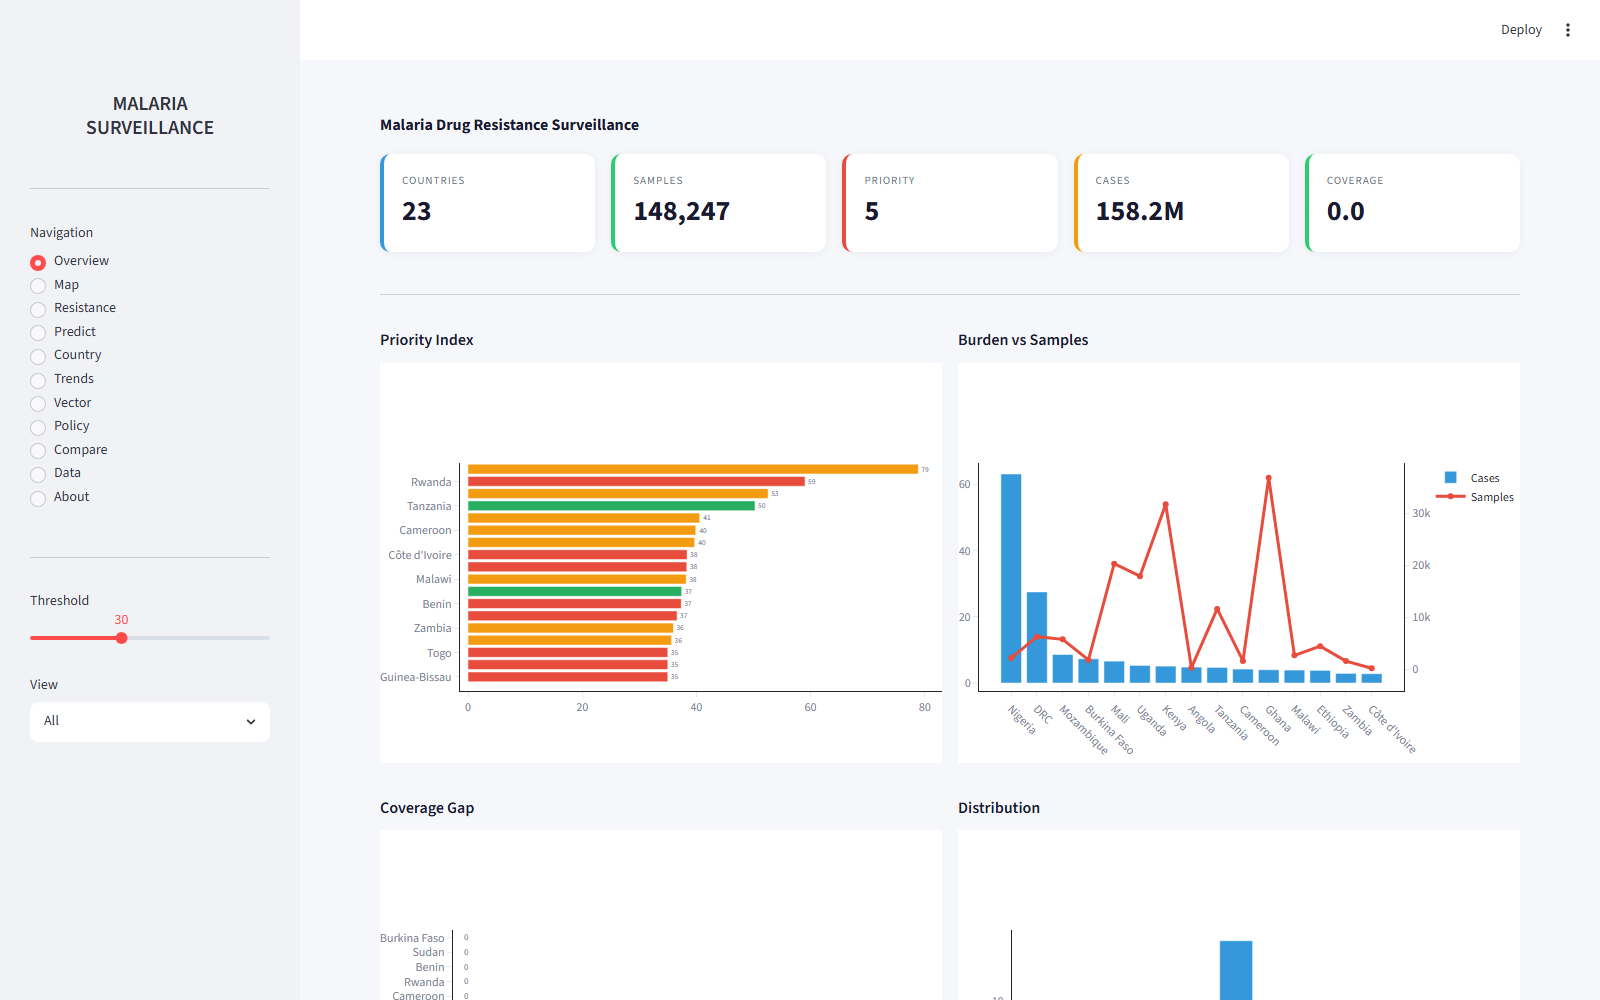
Task: Select the Data navigation option
Action: tap(56, 473)
